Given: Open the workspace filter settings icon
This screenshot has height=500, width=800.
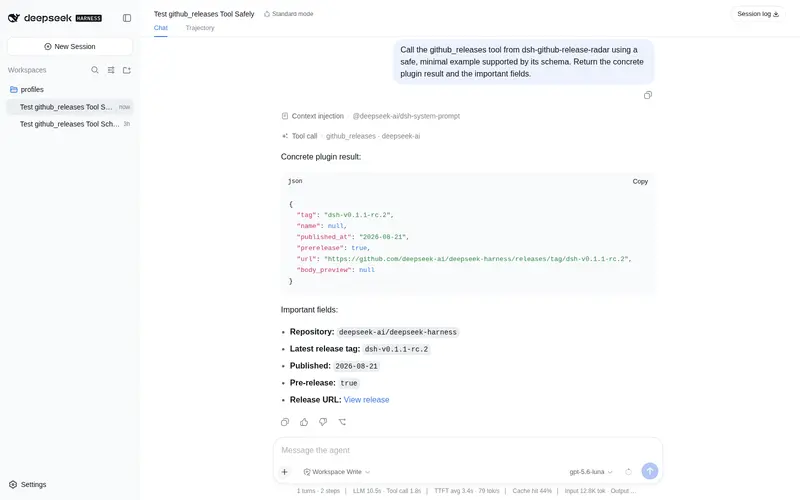Looking at the screenshot, I should tap(111, 70).
